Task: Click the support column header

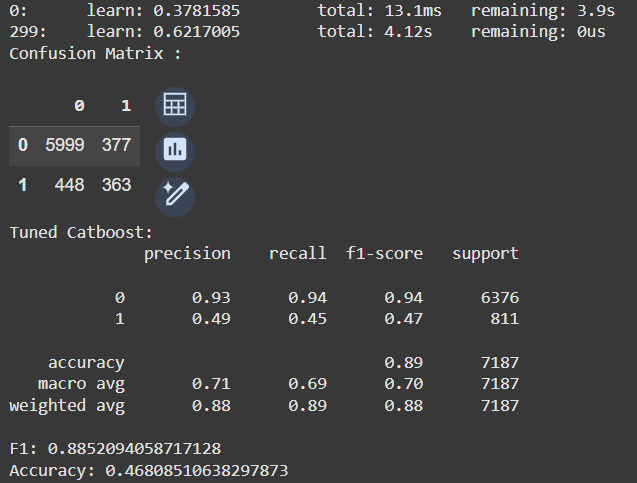Action: pyautogui.click(x=485, y=253)
